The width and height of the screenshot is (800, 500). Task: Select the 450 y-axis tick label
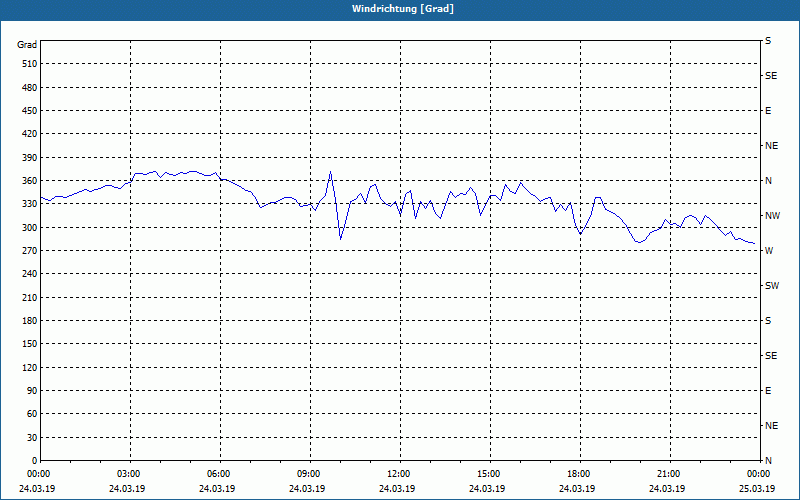point(30,111)
